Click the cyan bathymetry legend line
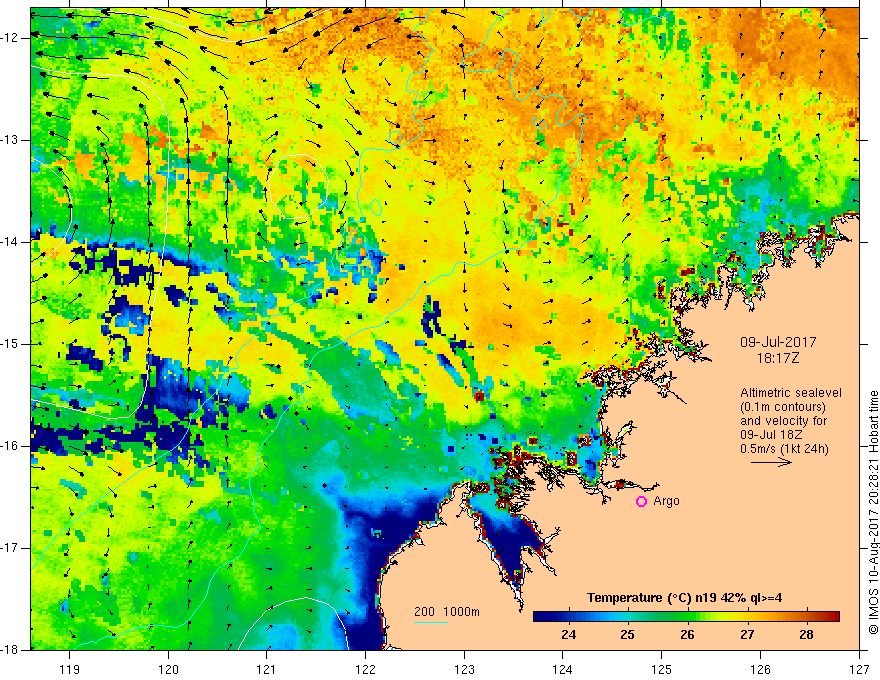Viewport: 880px width, 680px height. pos(430,622)
